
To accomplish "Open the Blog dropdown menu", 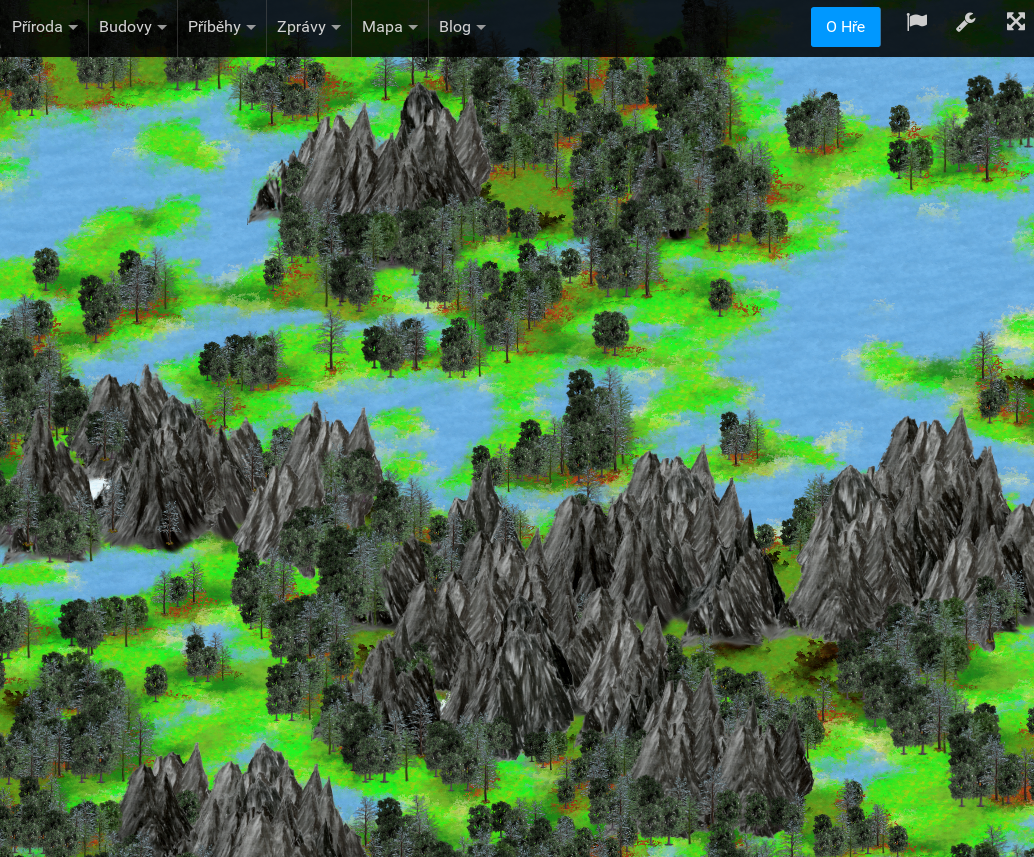I will click(x=462, y=27).
